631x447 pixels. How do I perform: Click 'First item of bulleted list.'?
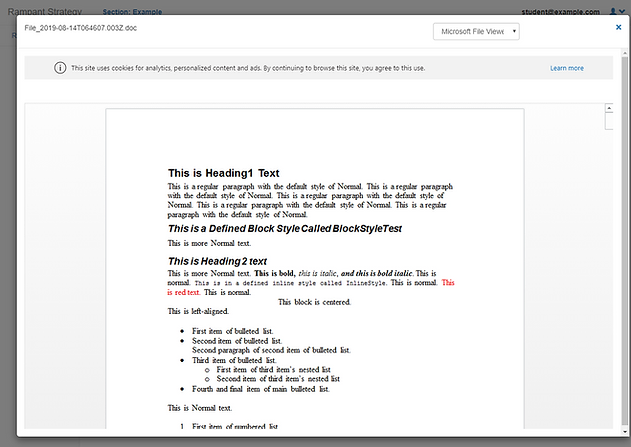point(233,331)
